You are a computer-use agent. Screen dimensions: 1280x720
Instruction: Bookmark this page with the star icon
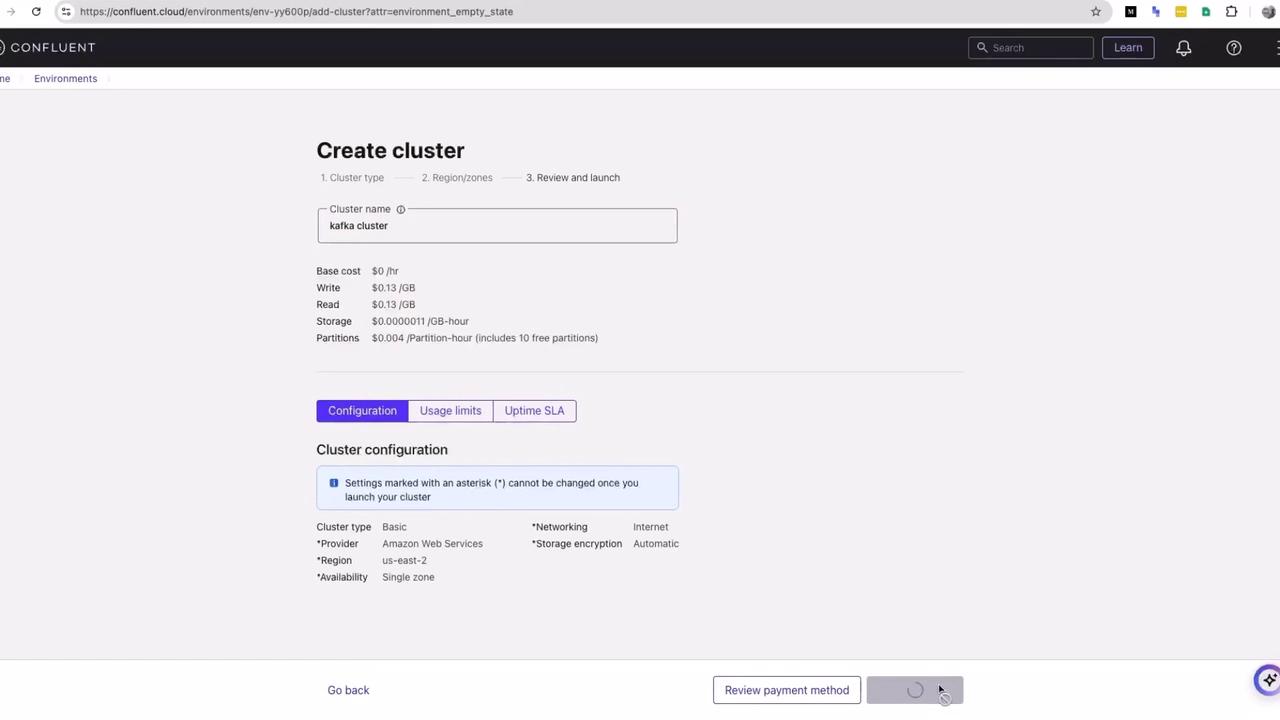[x=1096, y=12]
